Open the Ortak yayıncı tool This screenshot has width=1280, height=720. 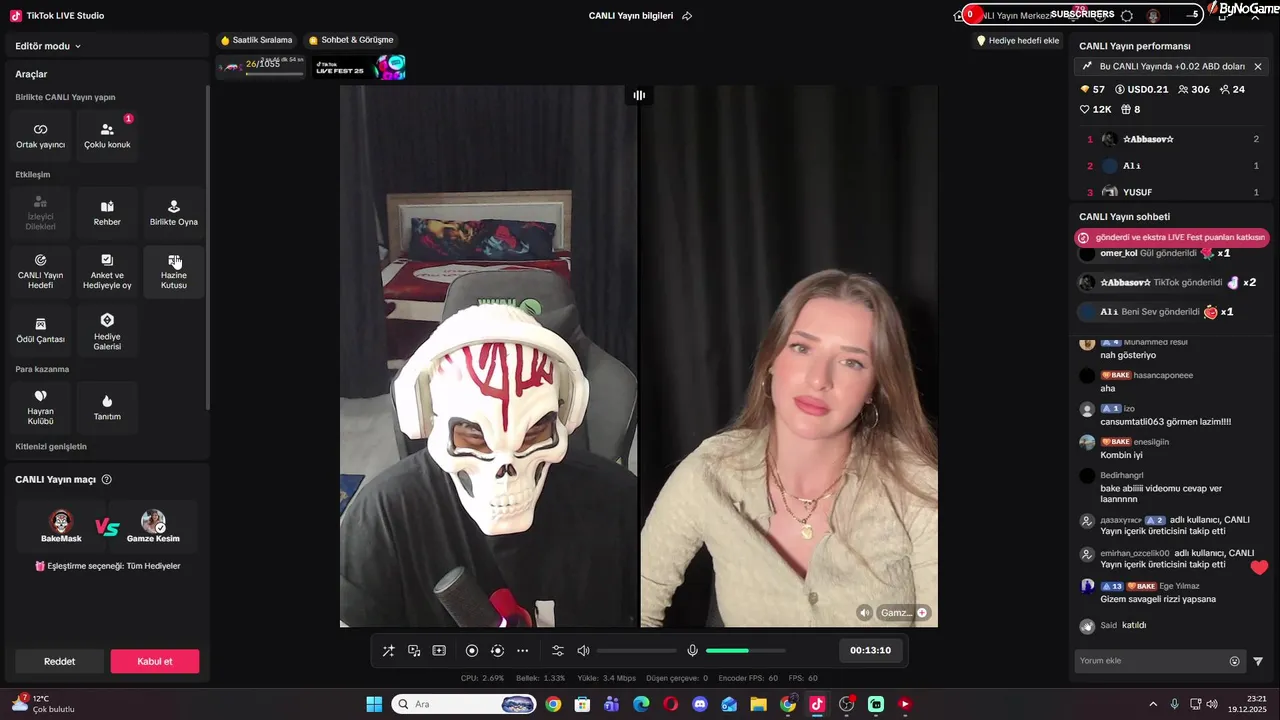40,136
